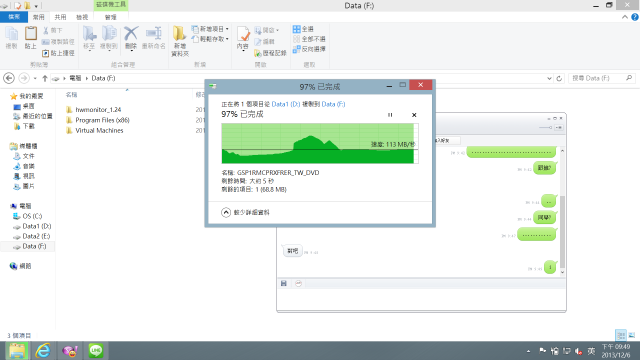Click the muted volume icon in system tray
The image size is (640, 360).
[x=578, y=351]
